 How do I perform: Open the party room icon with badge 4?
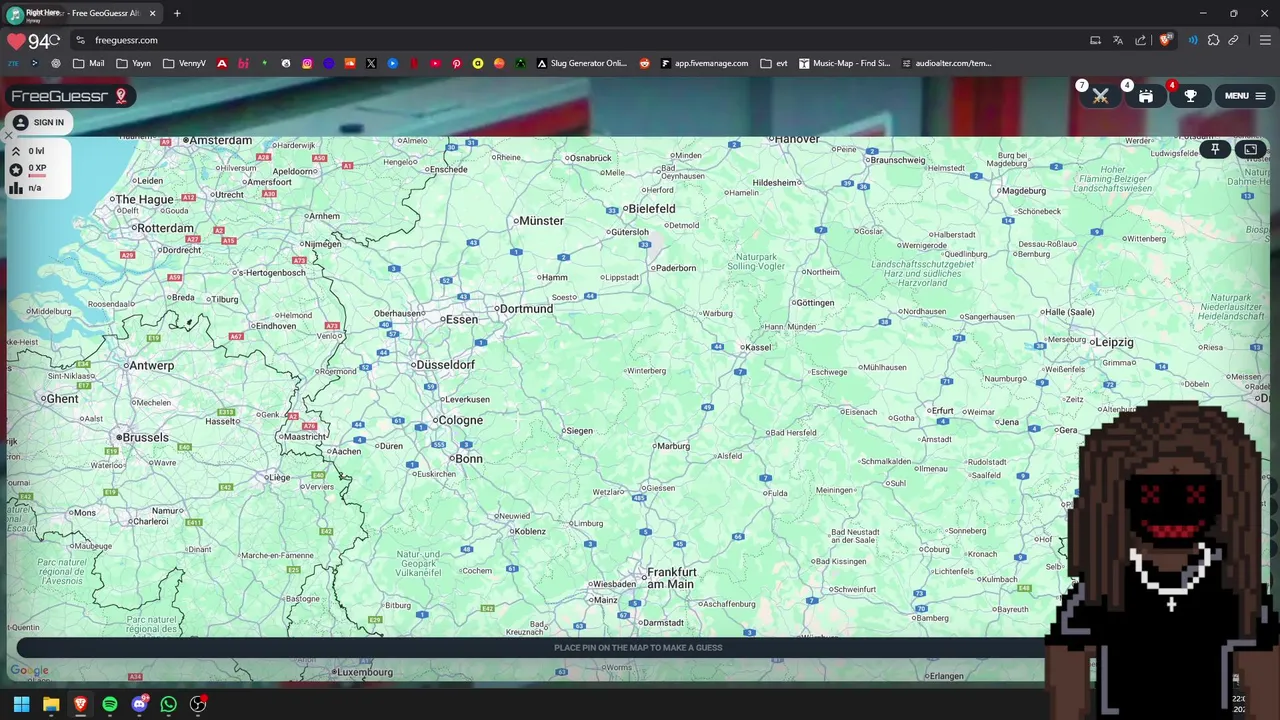pos(1146,96)
